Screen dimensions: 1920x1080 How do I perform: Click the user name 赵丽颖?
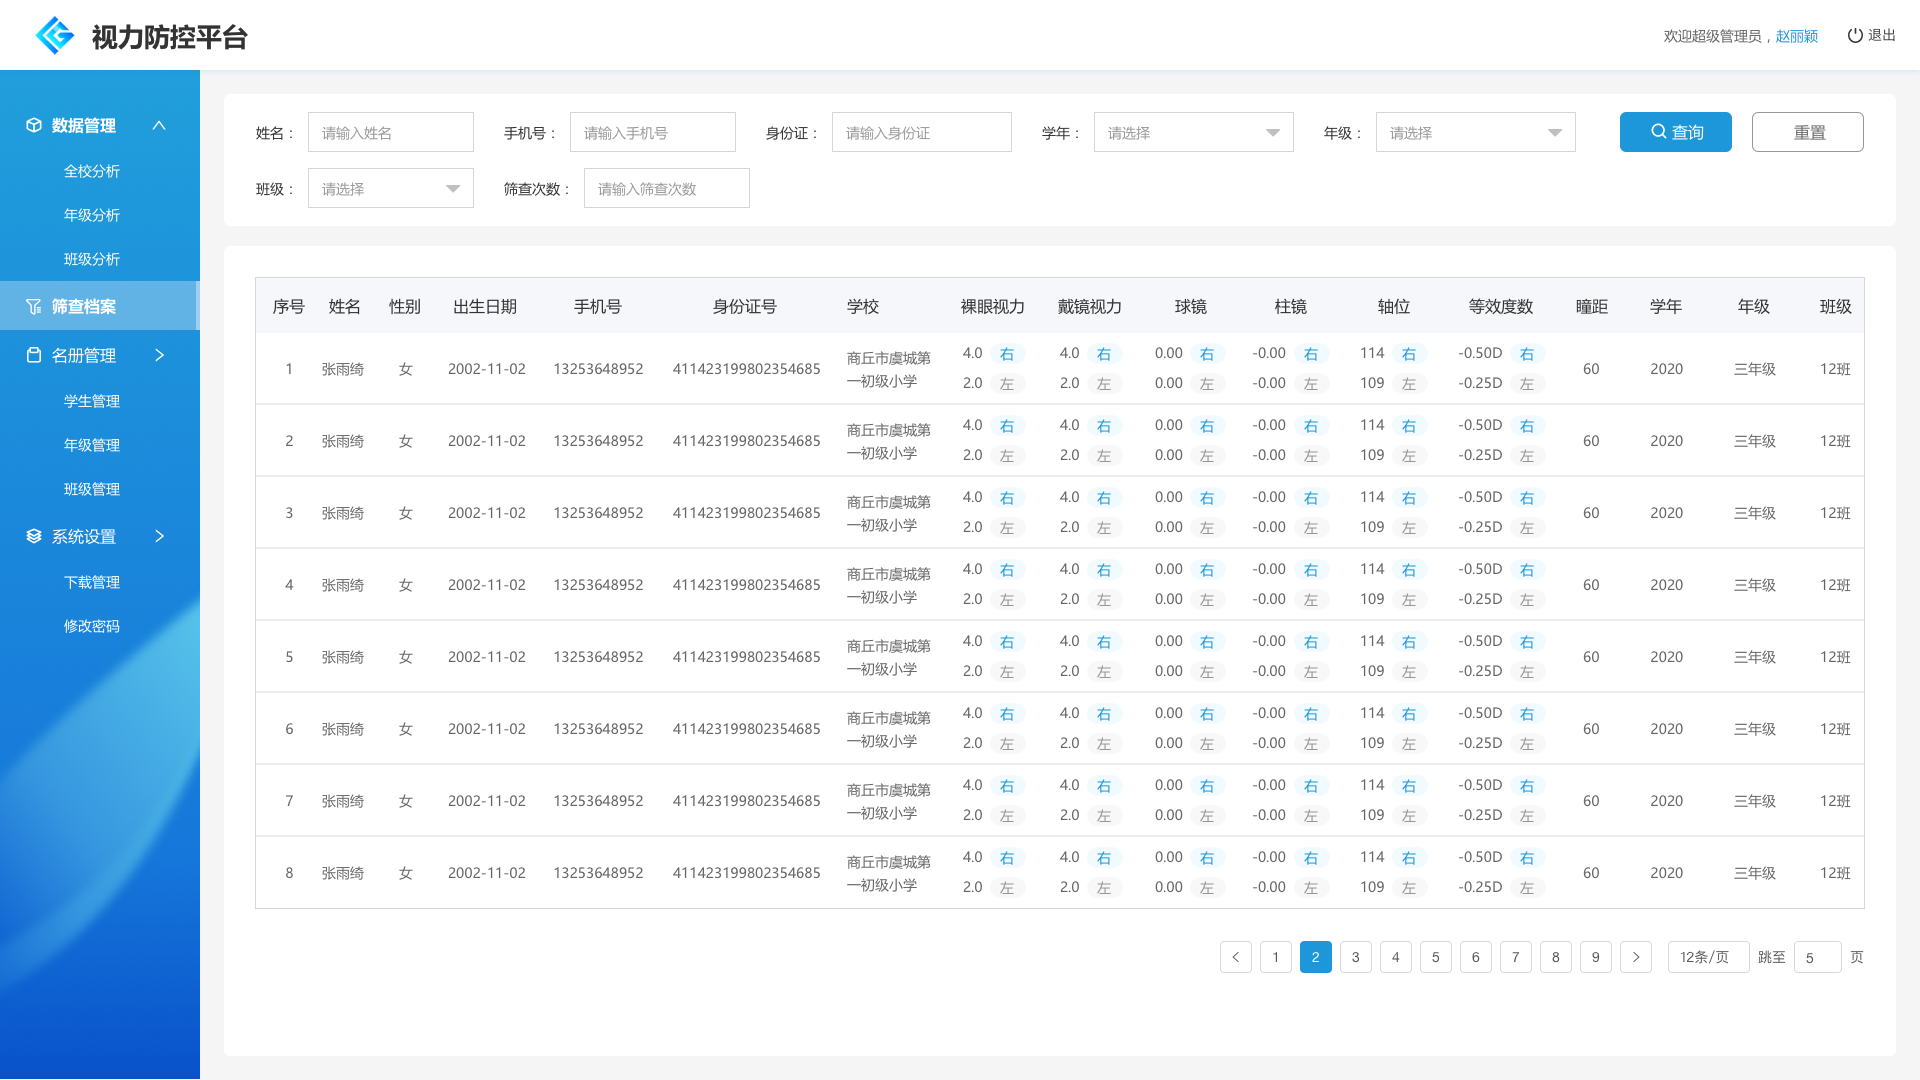pyautogui.click(x=1797, y=36)
